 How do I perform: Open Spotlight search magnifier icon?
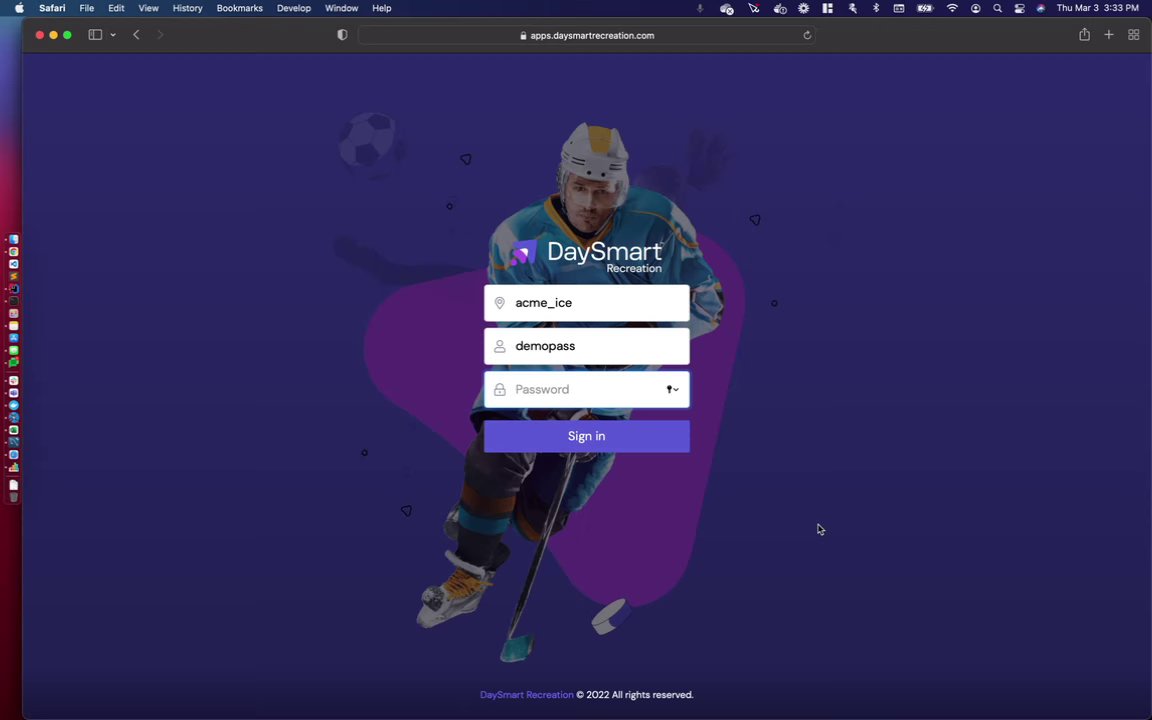[997, 8]
